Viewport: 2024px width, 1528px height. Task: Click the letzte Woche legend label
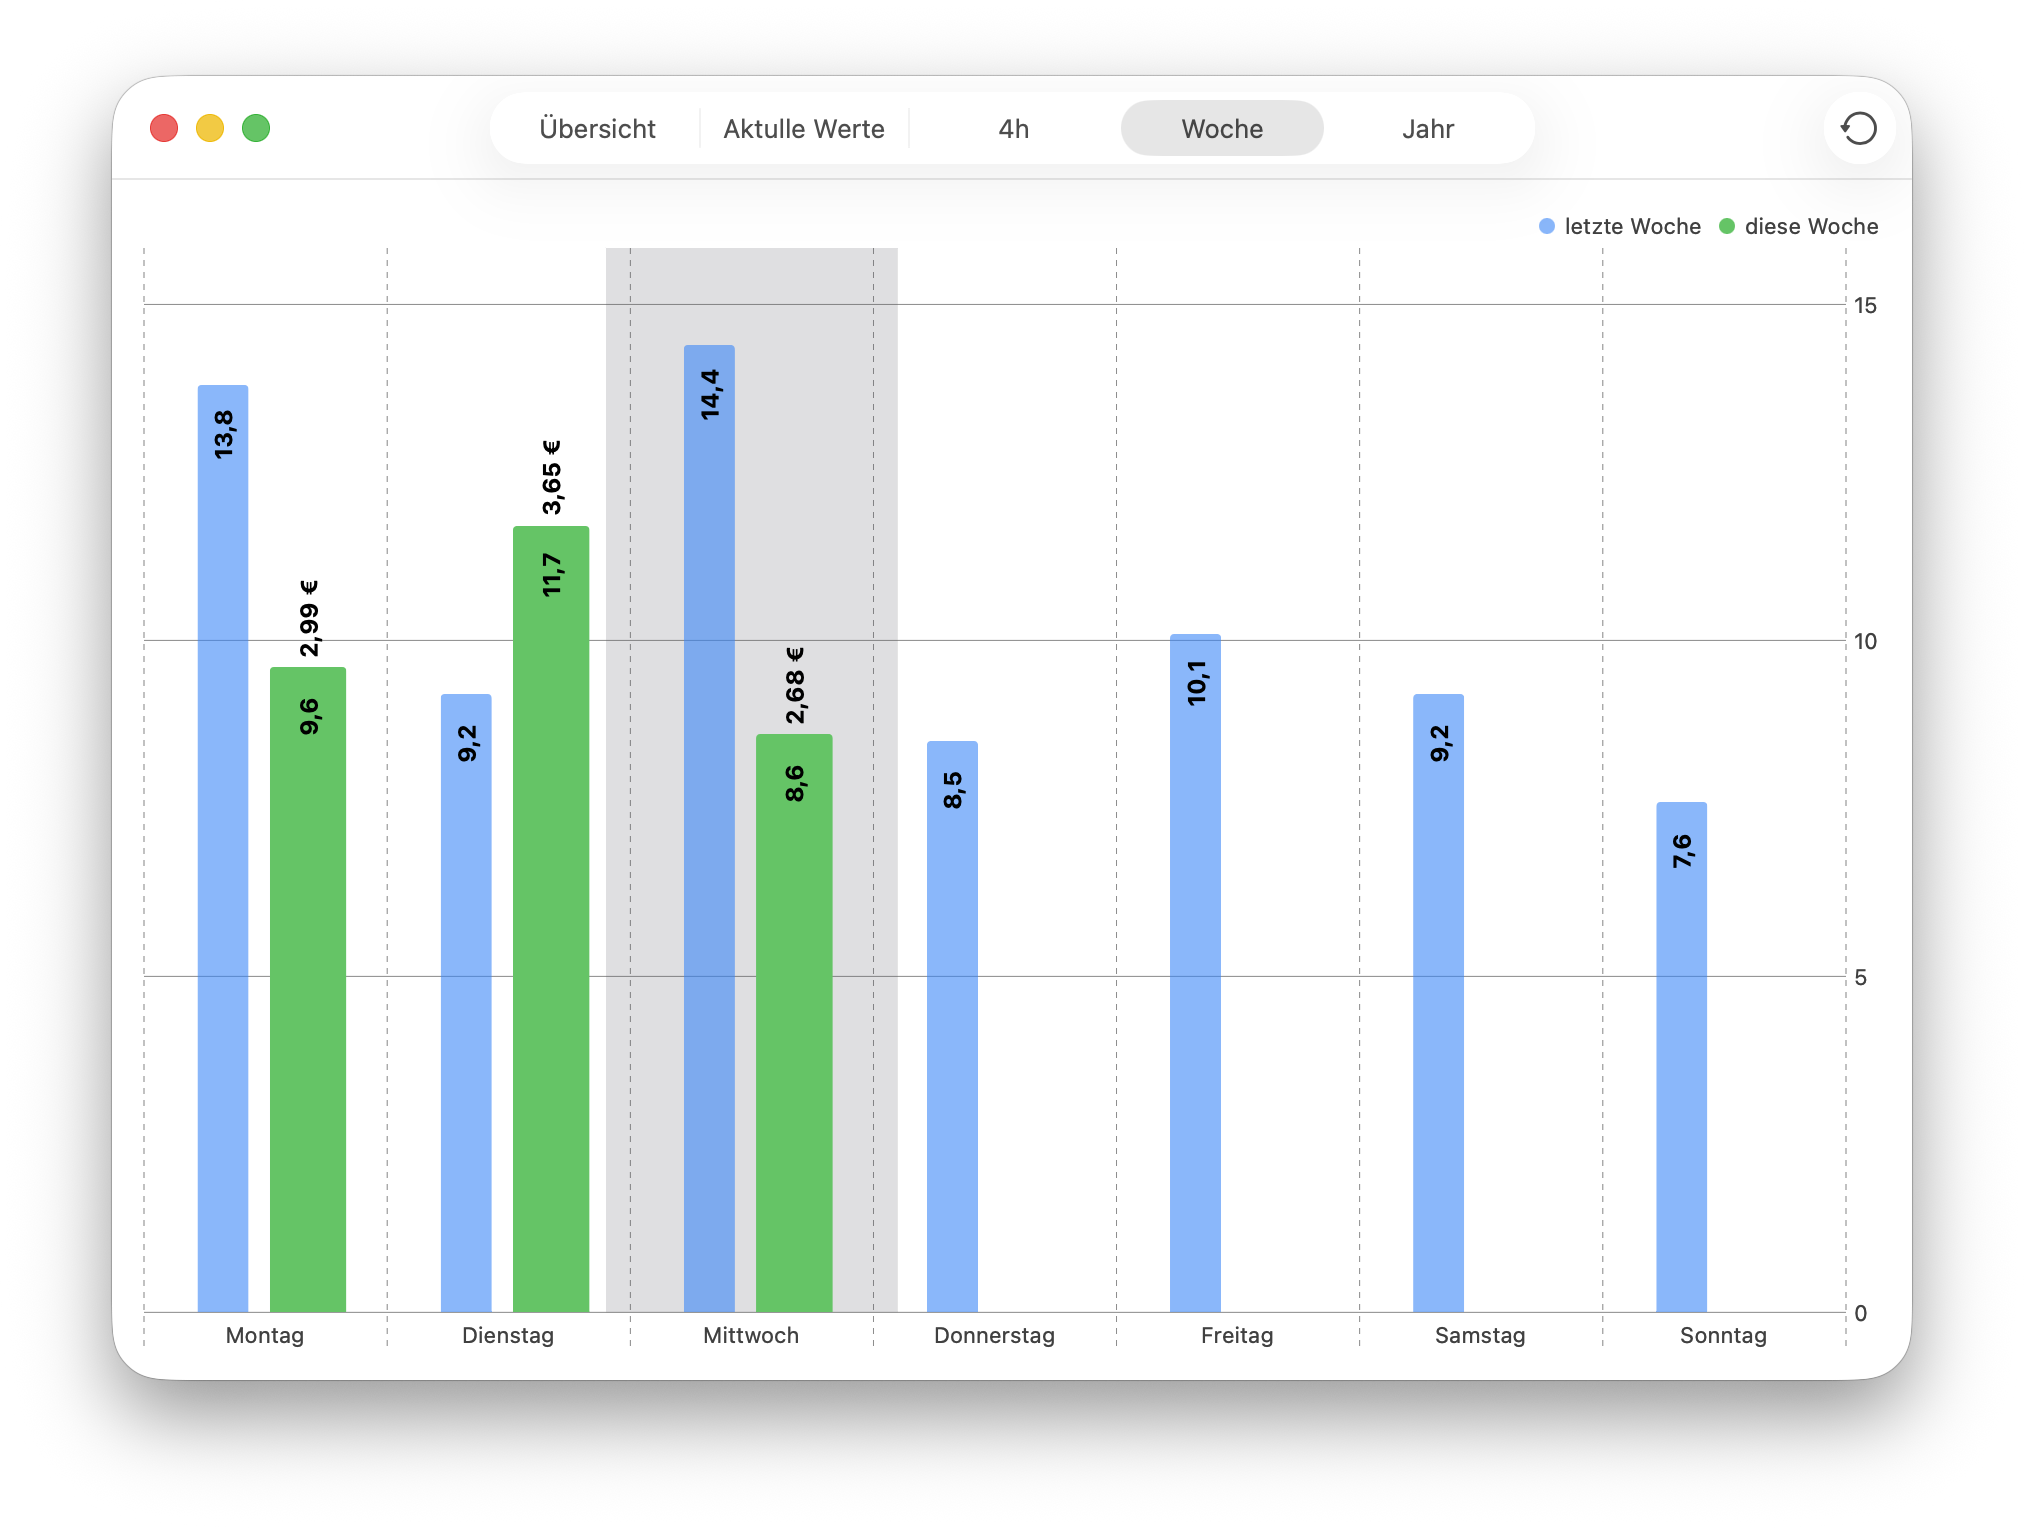1632,226
